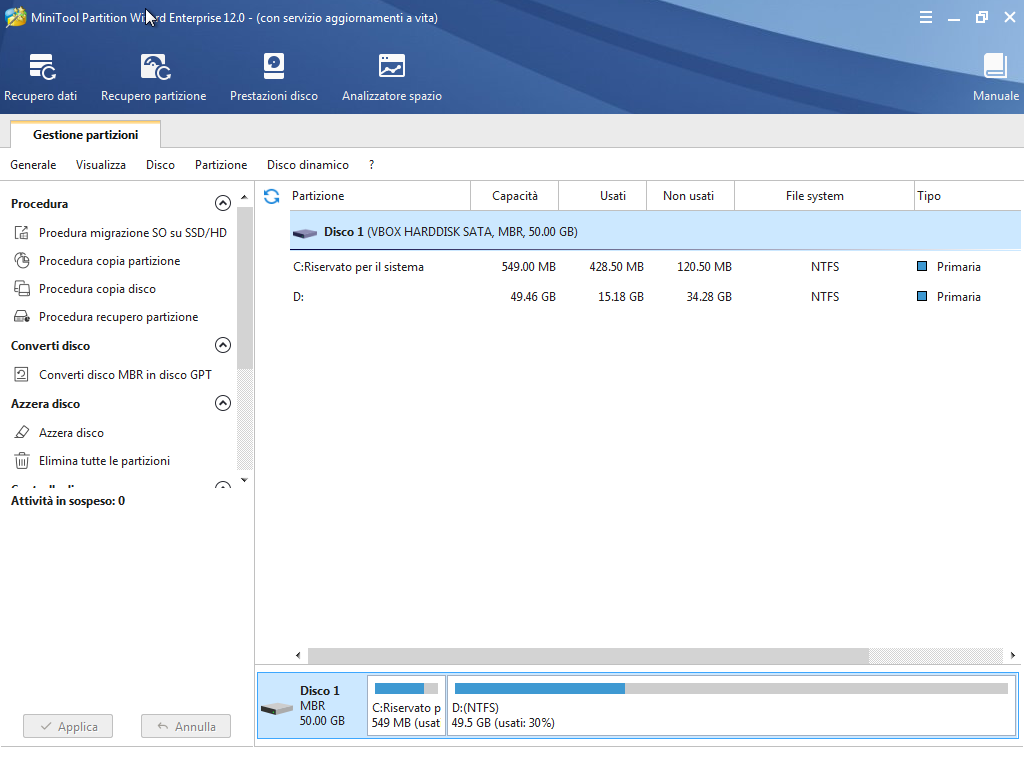Click the Procedura copia partizione icon
This screenshot has width=1024, height=768.
[x=22, y=261]
